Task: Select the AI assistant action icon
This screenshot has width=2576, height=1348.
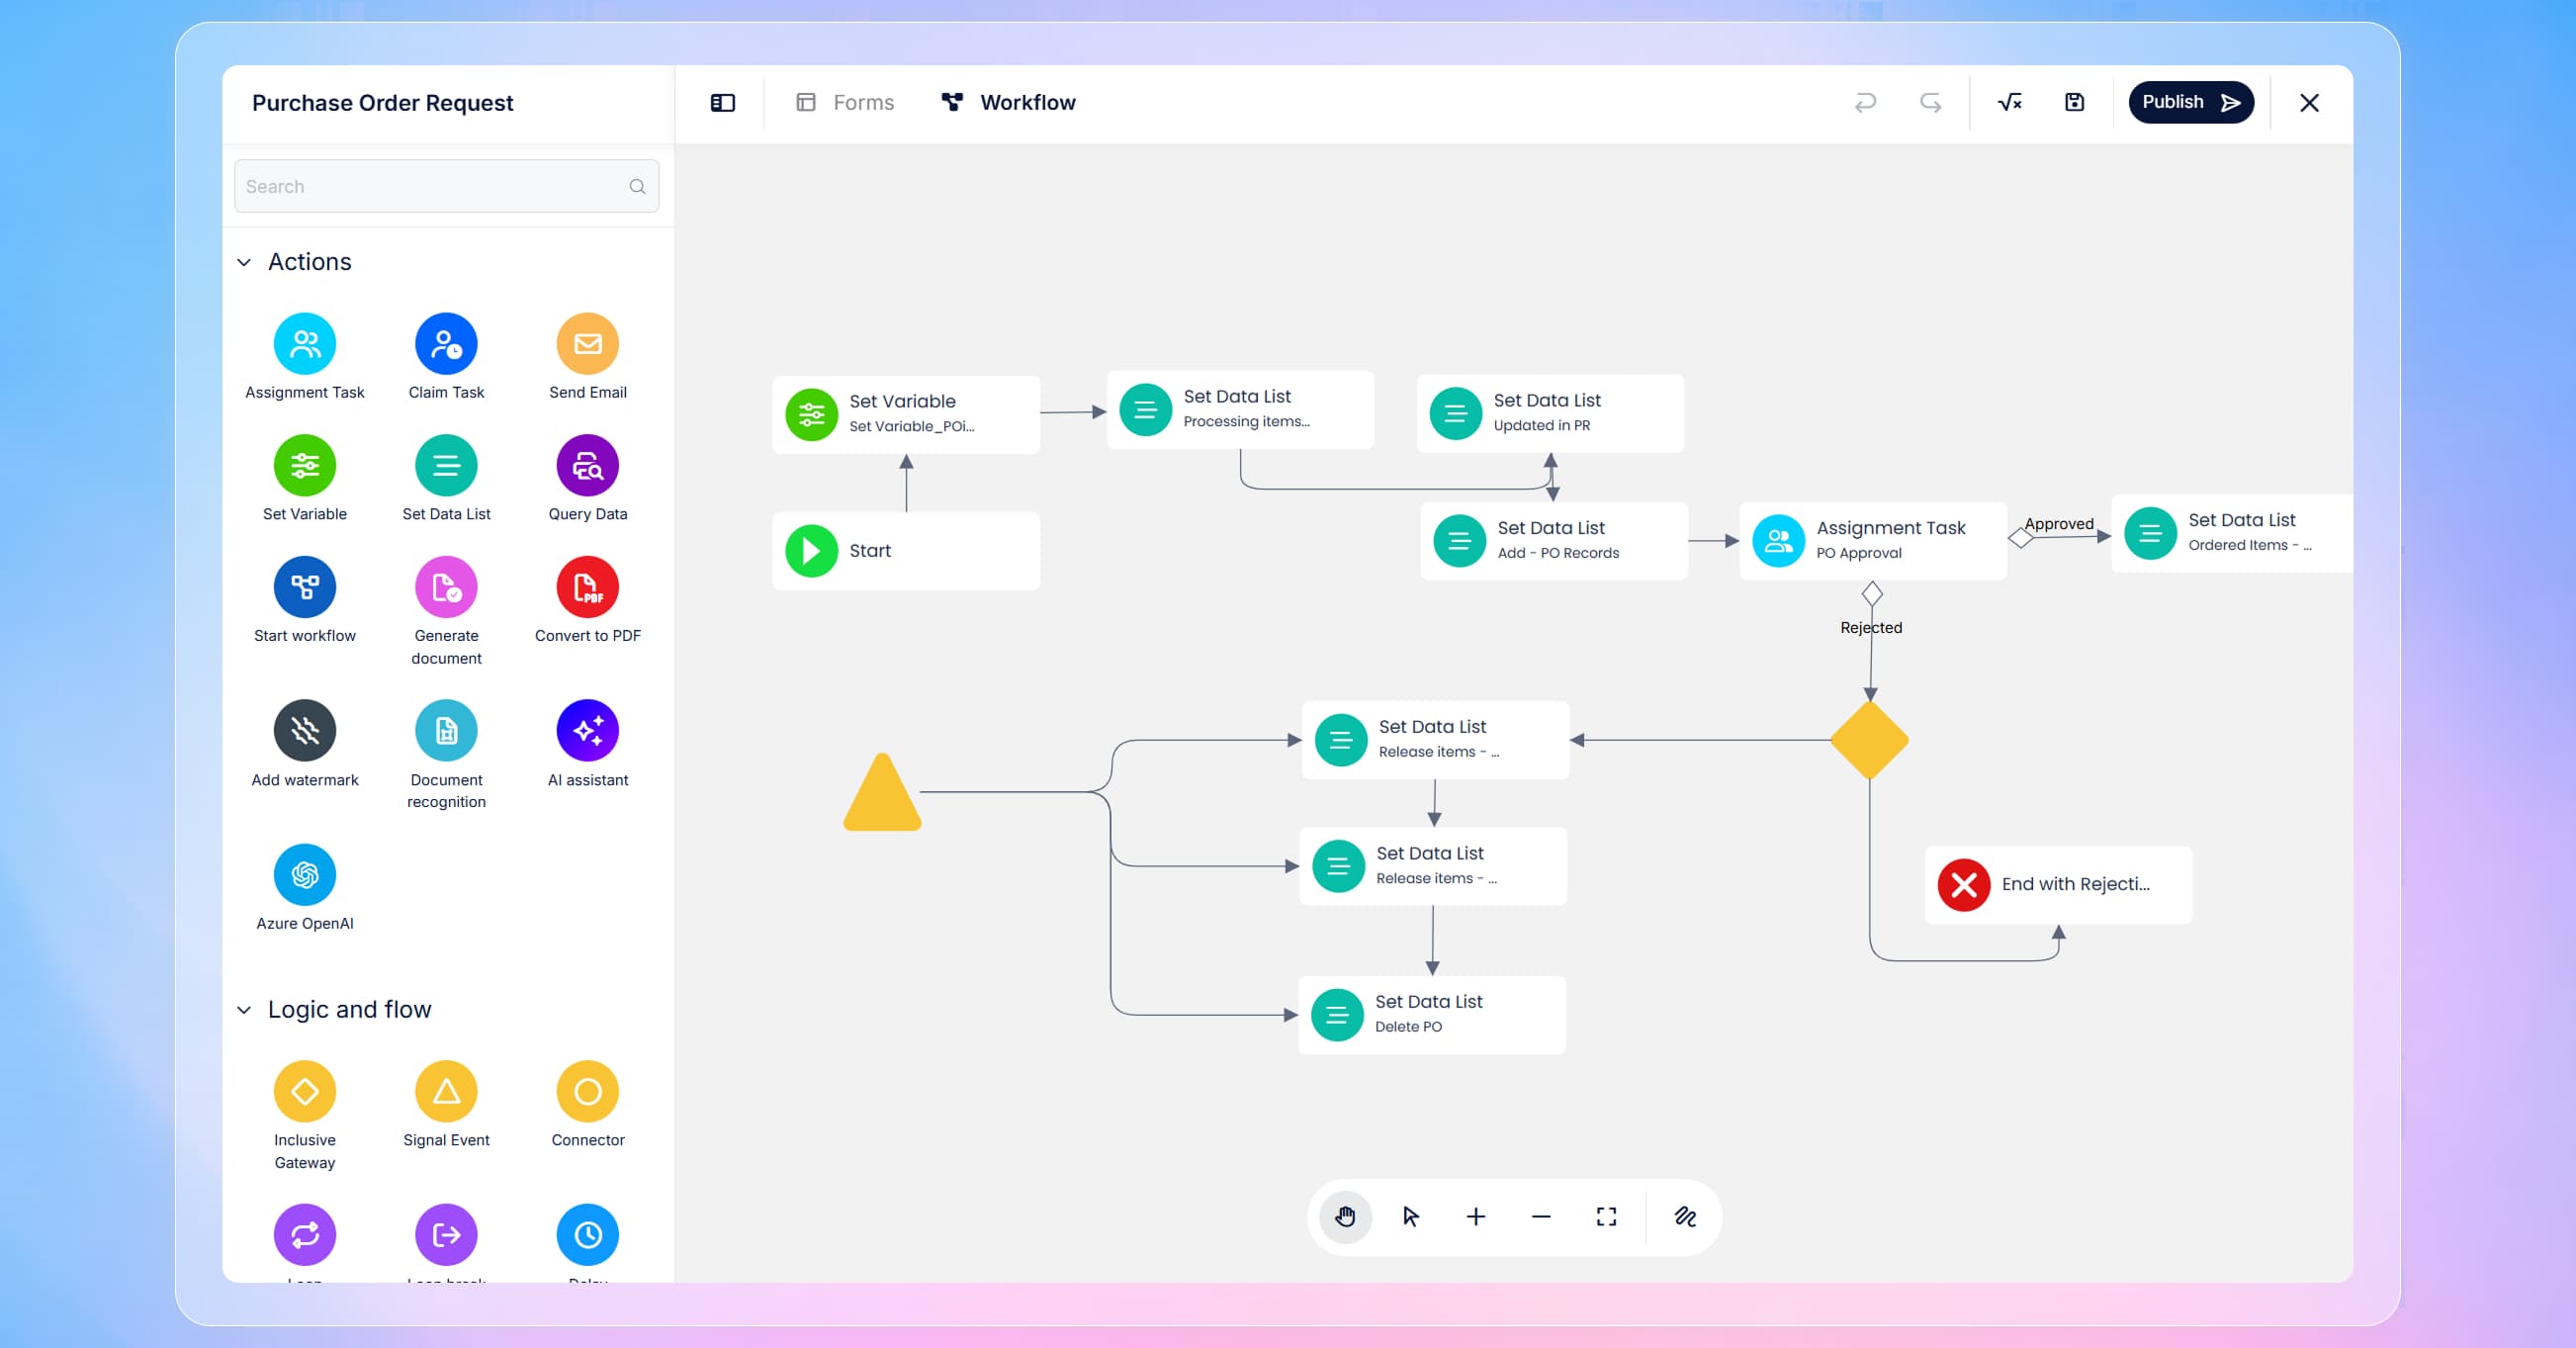Action: pos(587,731)
